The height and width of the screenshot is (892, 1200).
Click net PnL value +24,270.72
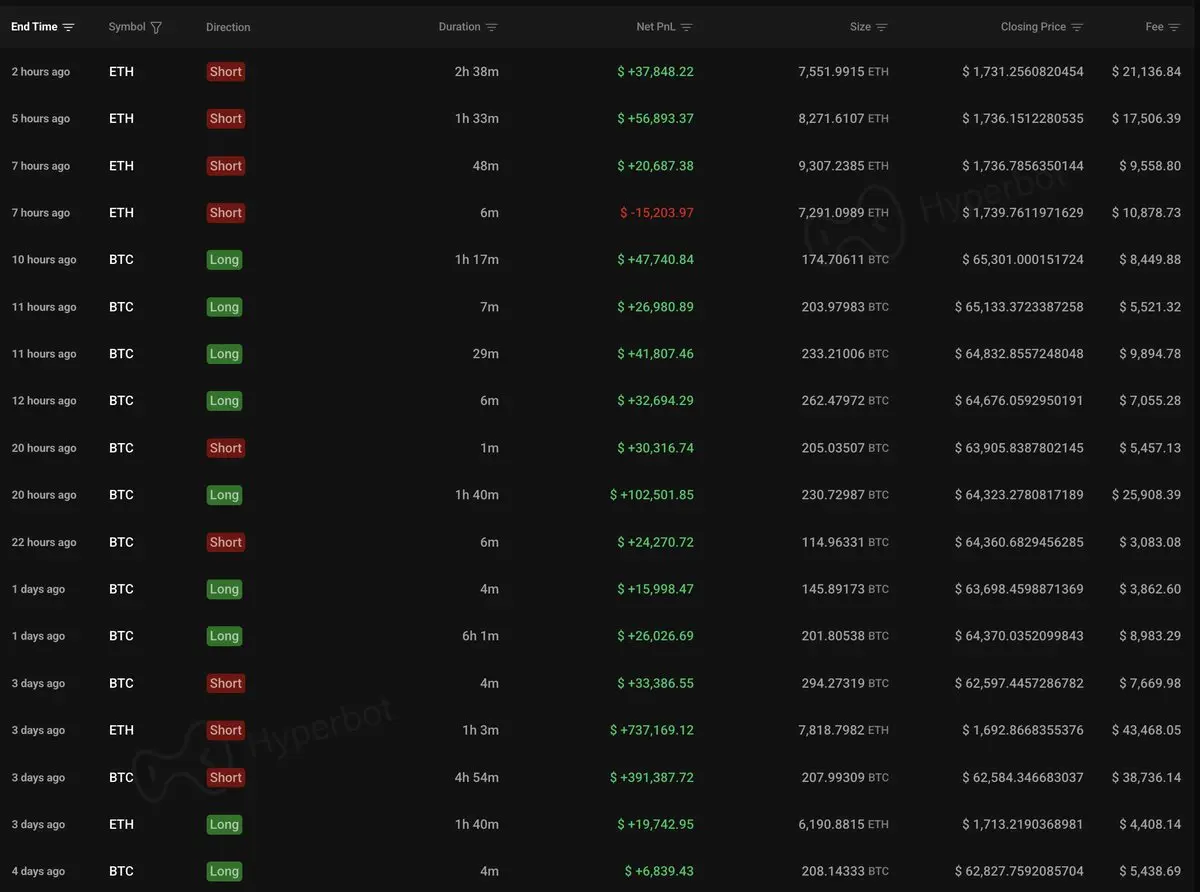coord(655,542)
